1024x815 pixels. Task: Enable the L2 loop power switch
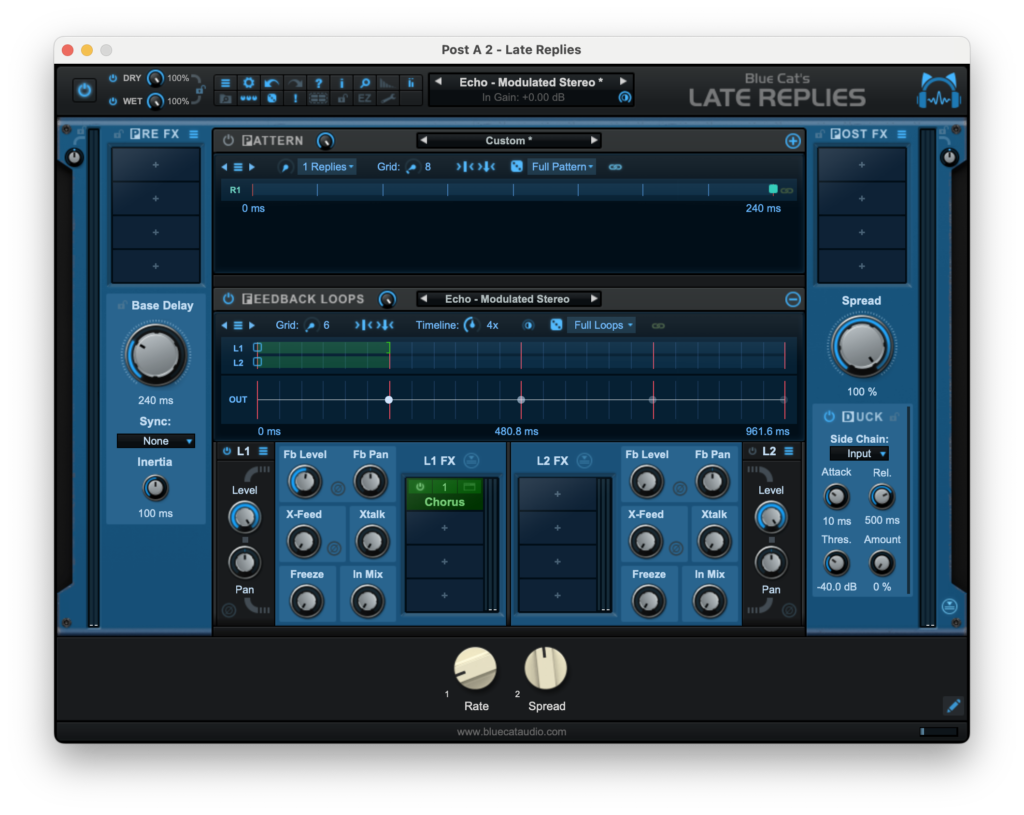tap(752, 451)
